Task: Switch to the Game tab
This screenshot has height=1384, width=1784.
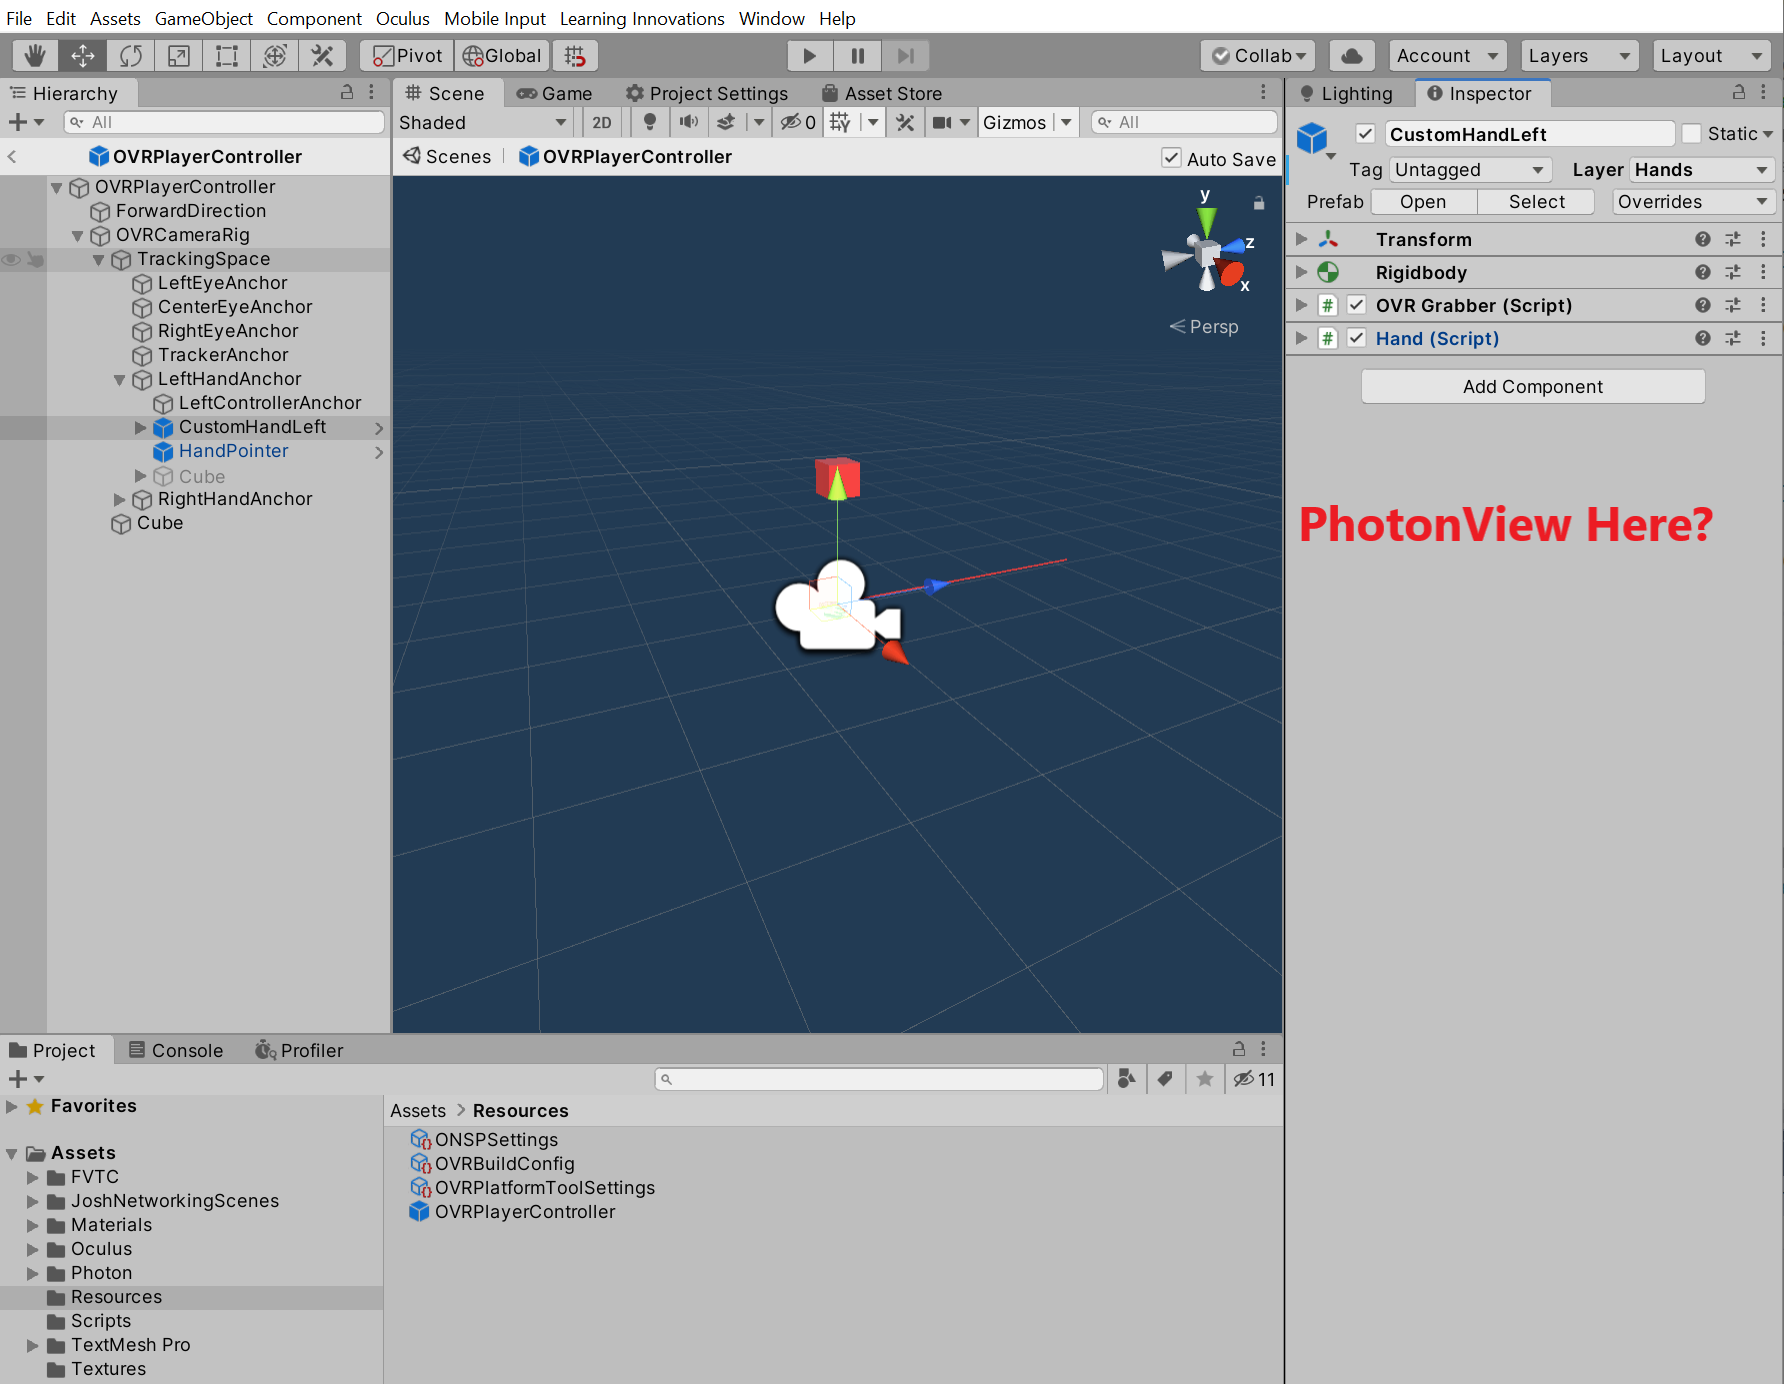Action: [555, 93]
